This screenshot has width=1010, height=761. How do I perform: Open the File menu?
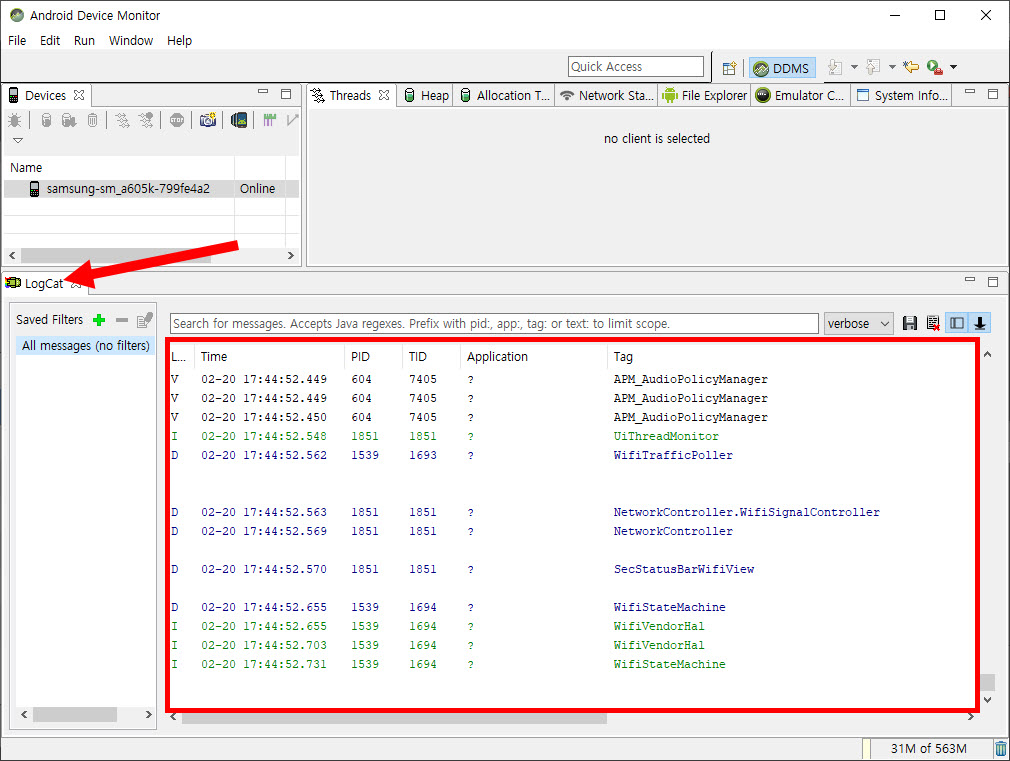[17, 41]
